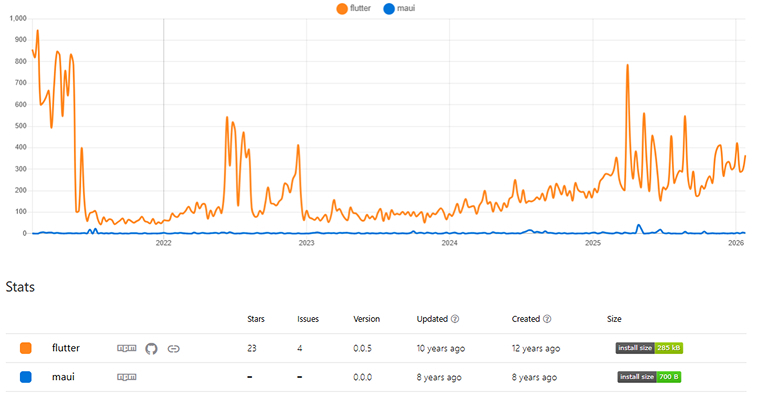The image size is (760, 395).
Task: Click the orange flutter color swatch in Stats
Action: tap(26, 348)
